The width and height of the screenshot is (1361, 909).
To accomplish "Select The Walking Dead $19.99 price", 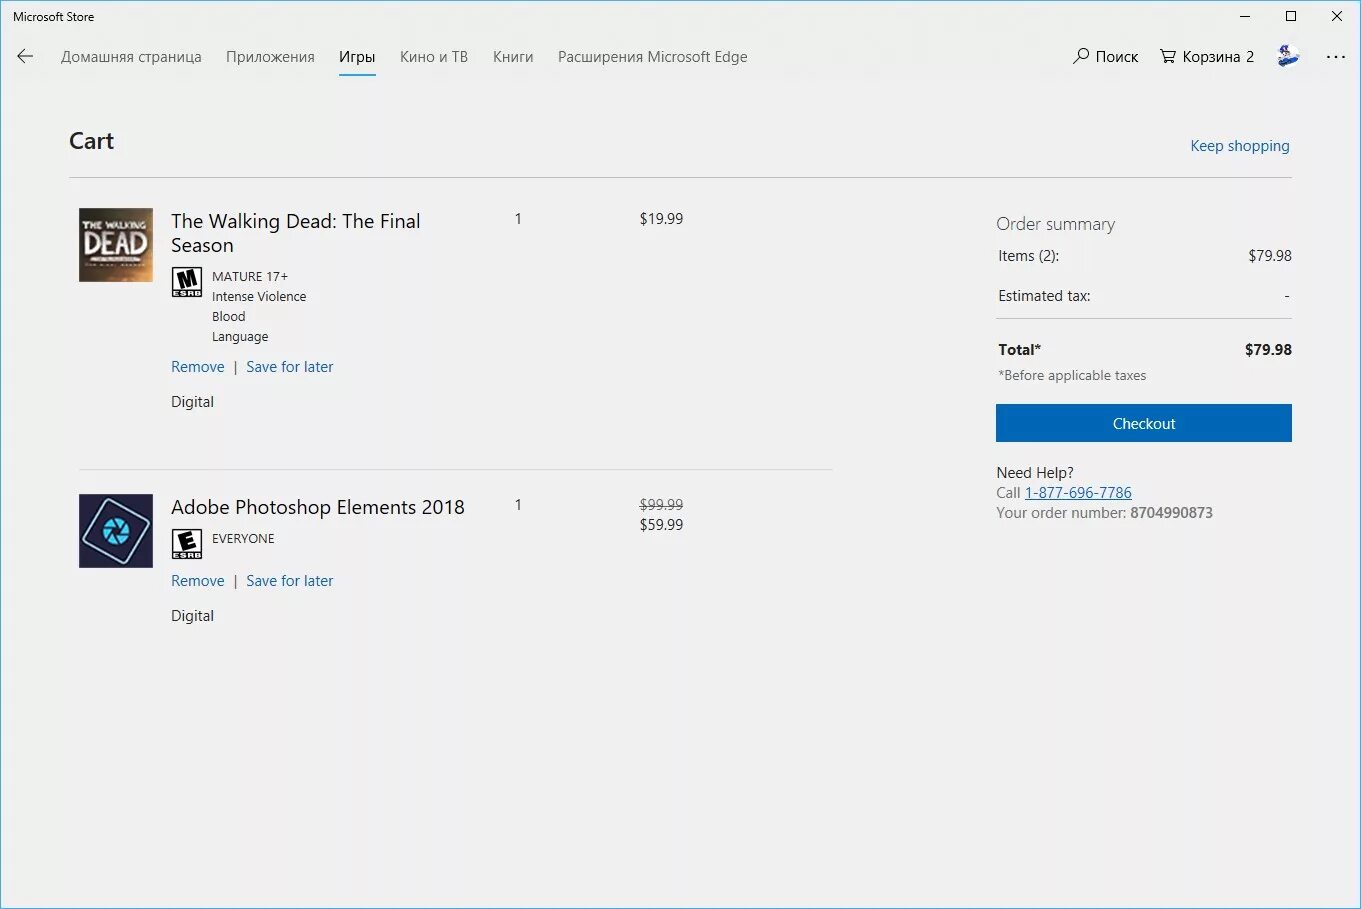I will 661,219.
